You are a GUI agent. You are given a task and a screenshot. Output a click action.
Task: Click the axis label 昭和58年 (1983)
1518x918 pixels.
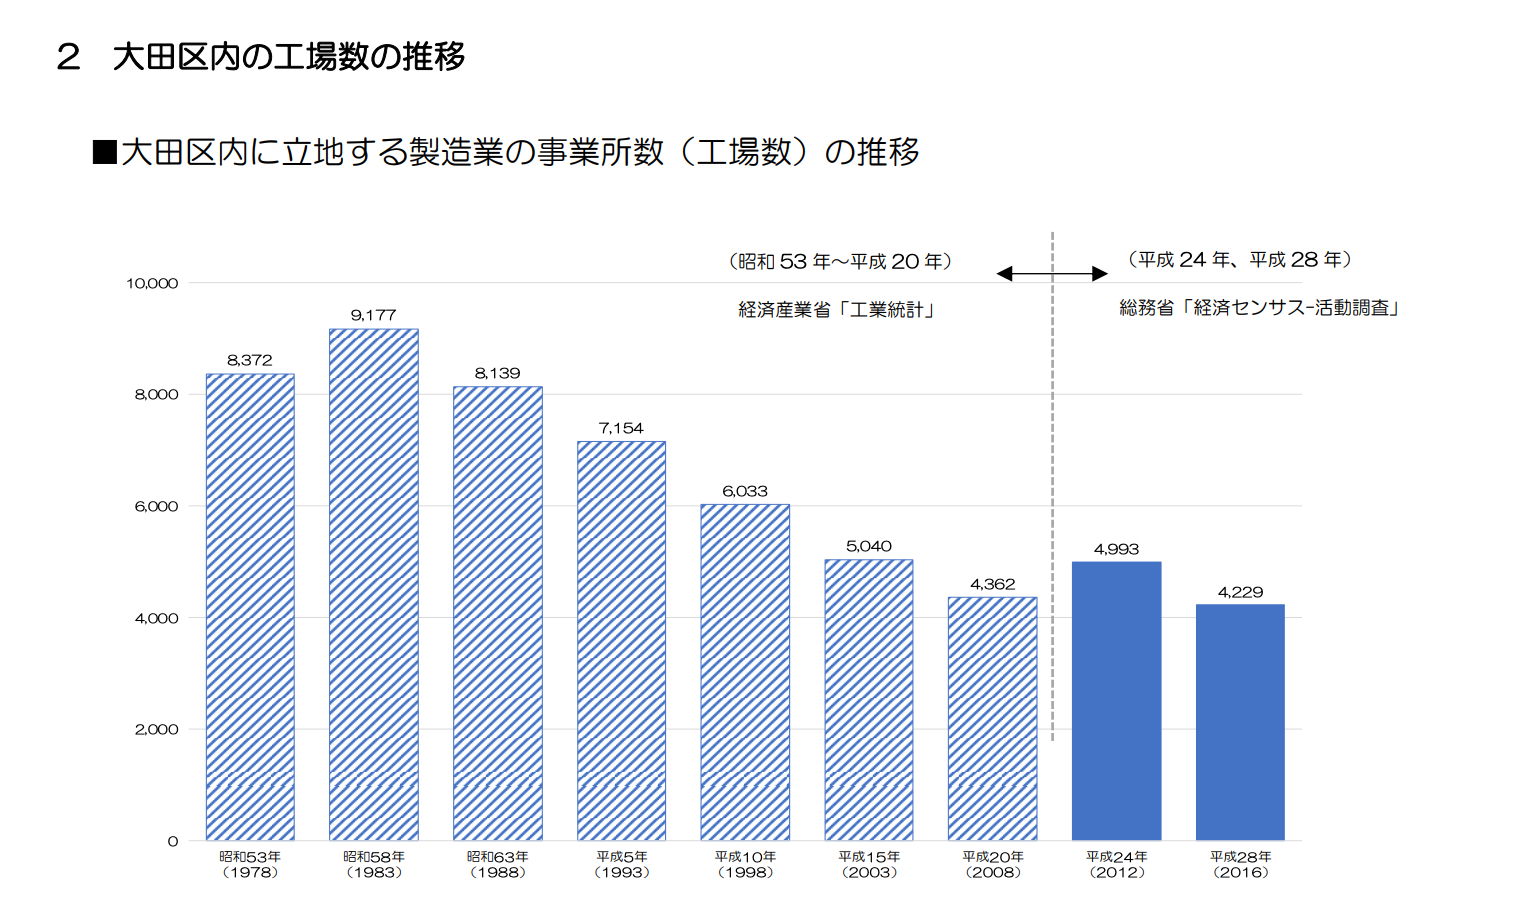pos(374,865)
